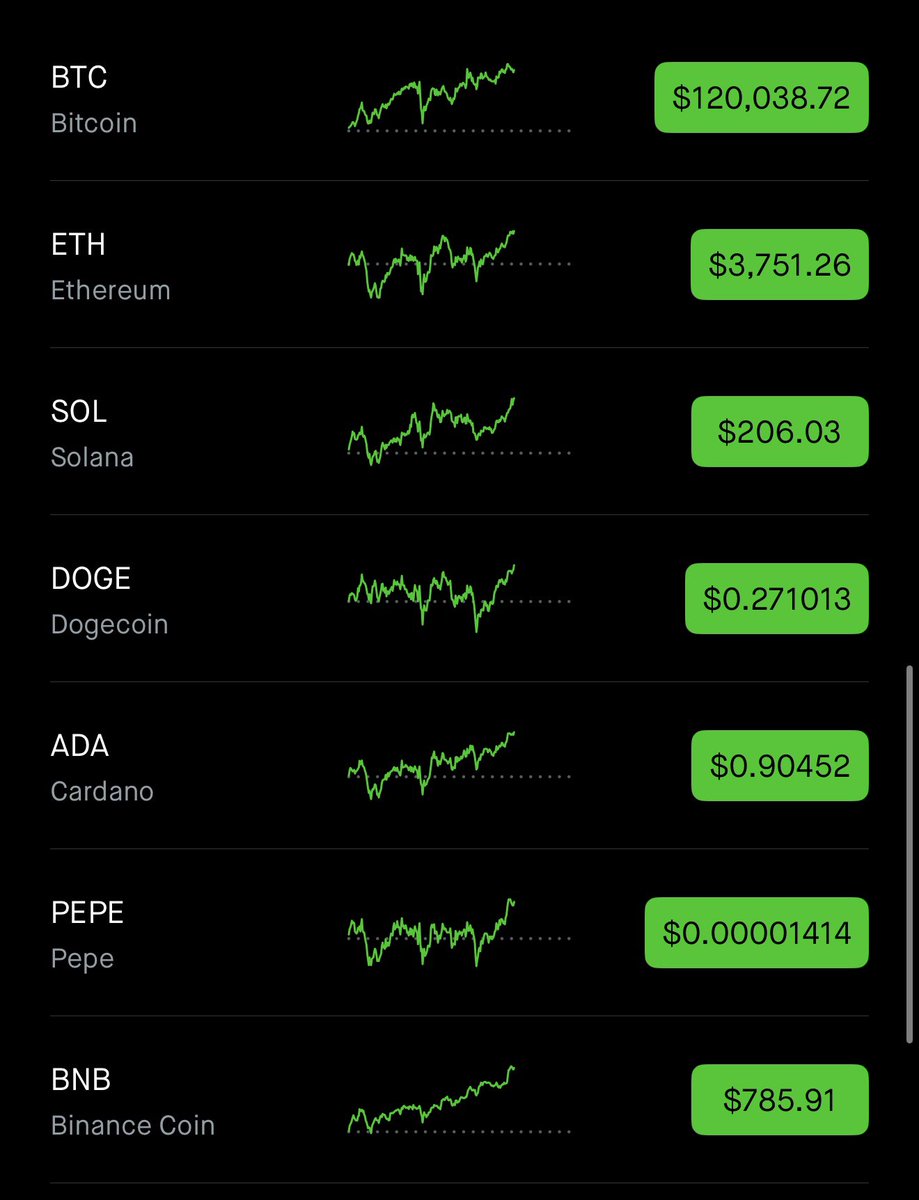
Task: Select the BNB Binance Coin row label
Action: (133, 1101)
